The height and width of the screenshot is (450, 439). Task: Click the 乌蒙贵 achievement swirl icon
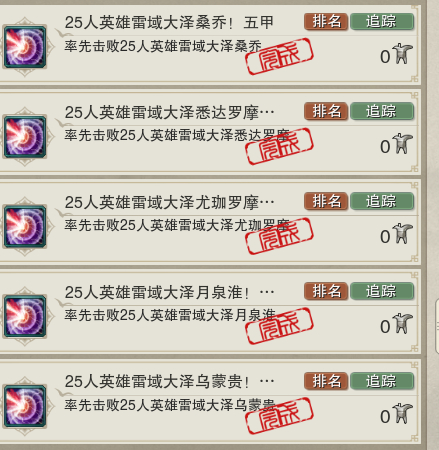pos(25,406)
